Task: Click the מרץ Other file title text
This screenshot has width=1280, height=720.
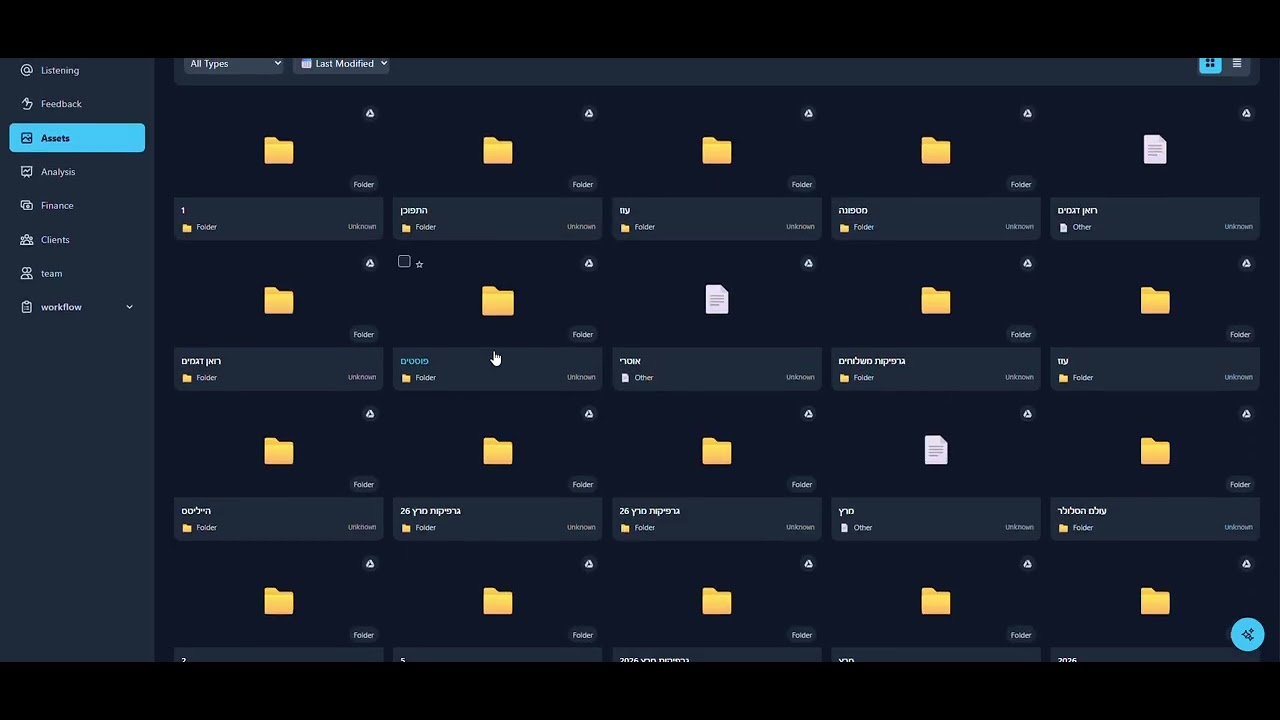Action: 846,511
